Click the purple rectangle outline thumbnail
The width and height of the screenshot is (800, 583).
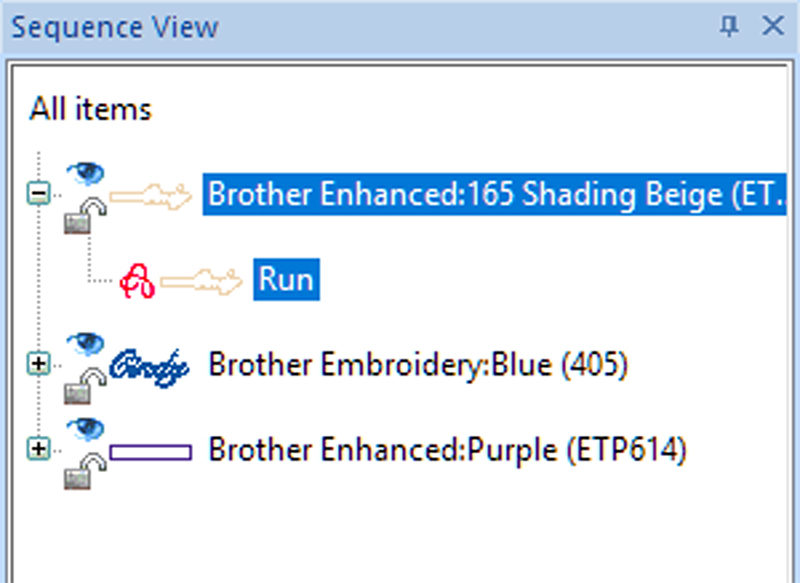(x=150, y=452)
